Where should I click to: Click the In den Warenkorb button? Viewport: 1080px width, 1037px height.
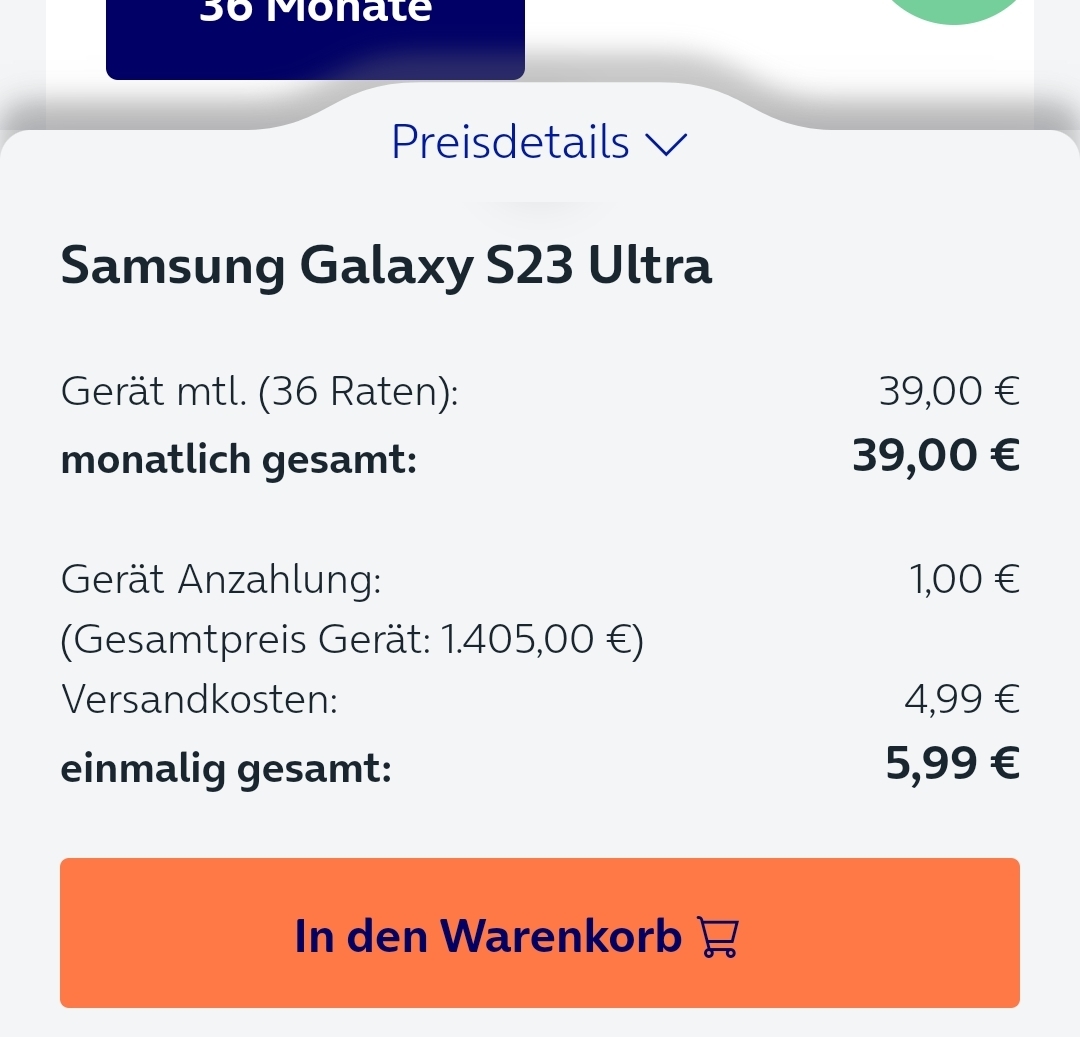(x=539, y=933)
